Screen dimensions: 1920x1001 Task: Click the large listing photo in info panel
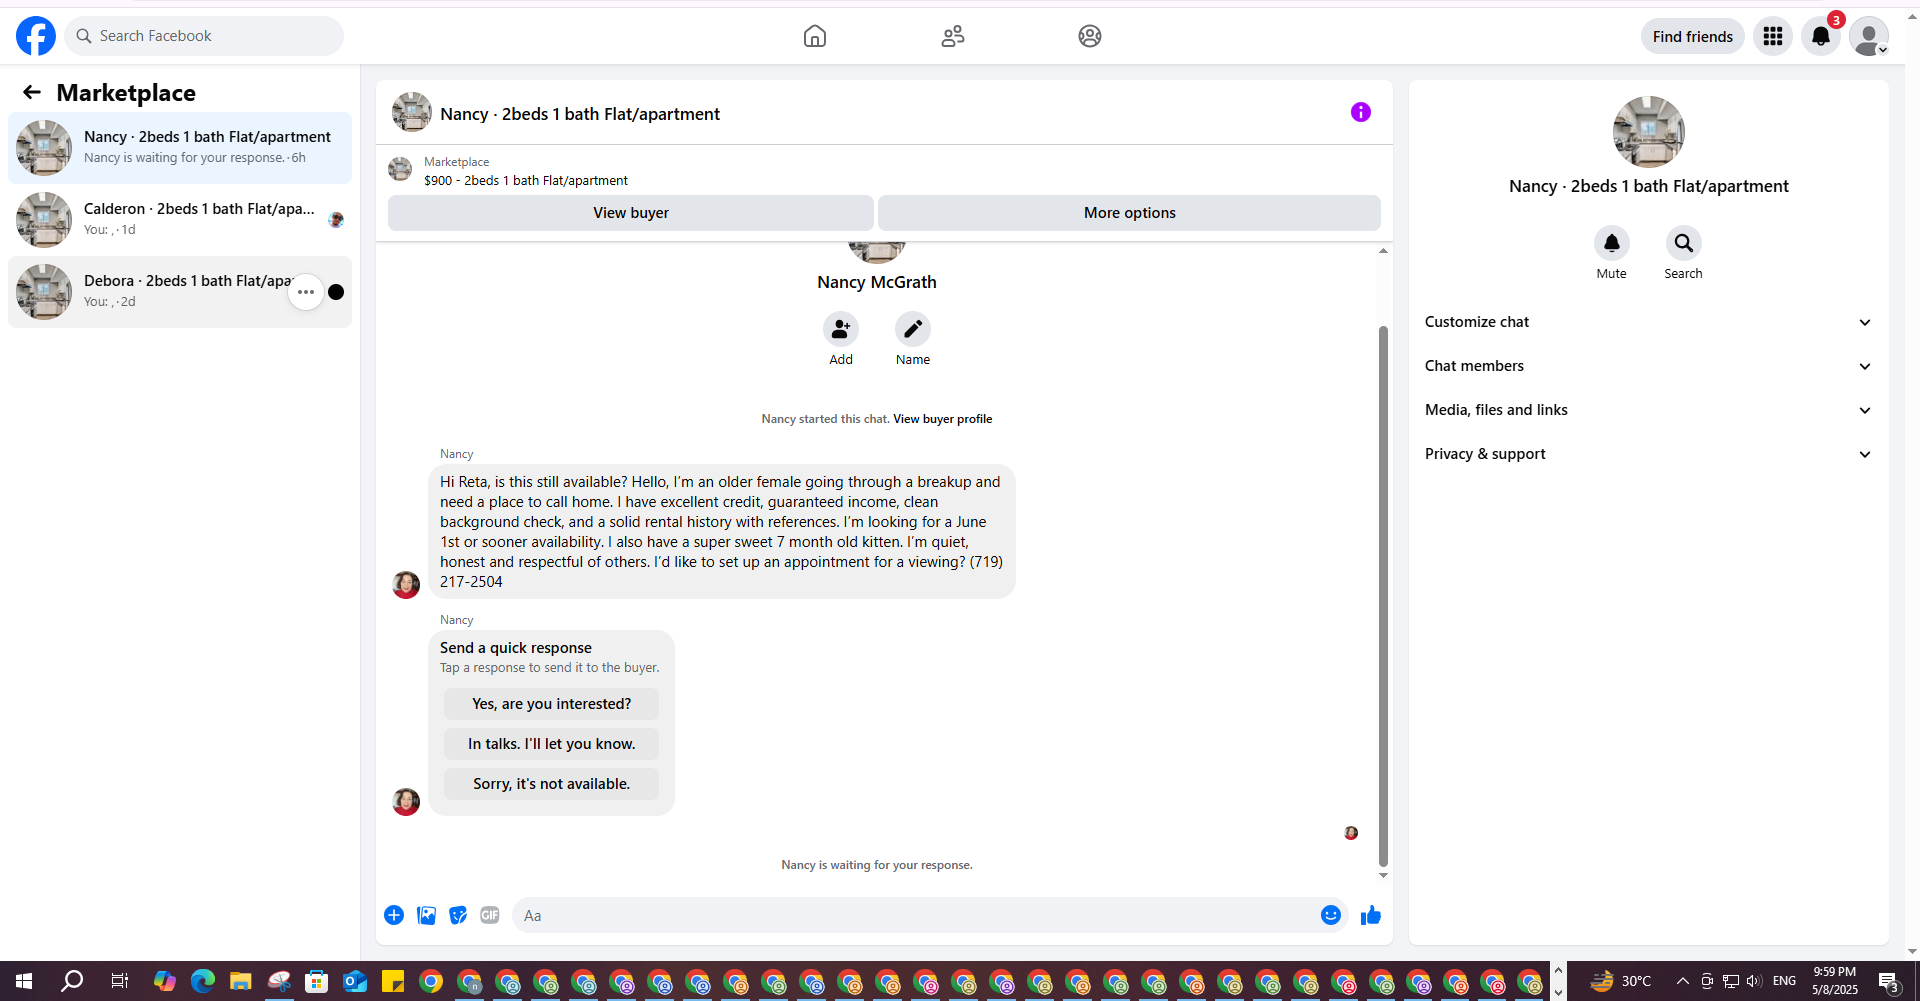click(x=1649, y=132)
